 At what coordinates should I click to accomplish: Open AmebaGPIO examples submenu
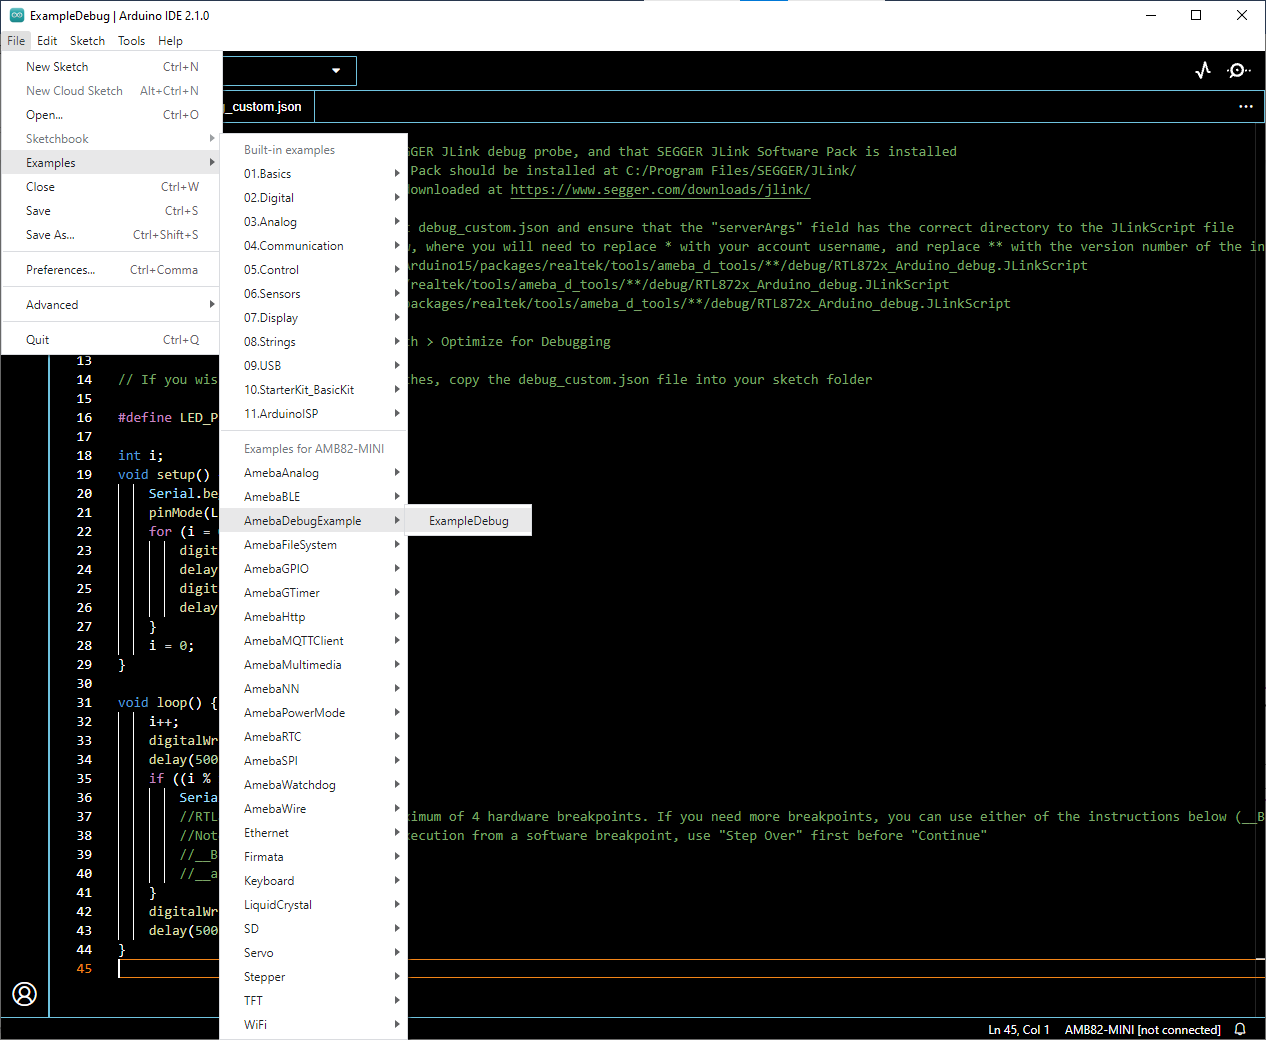[314, 569]
